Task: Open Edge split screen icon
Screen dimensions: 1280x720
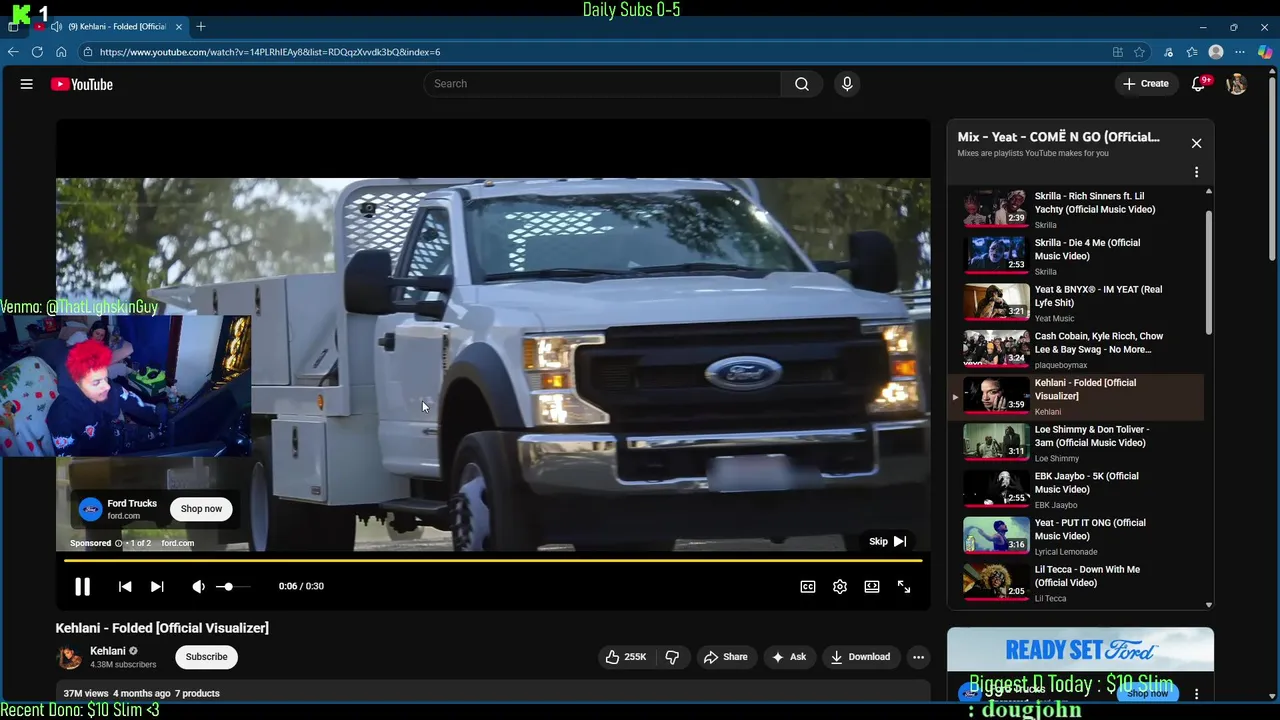Action: (1117, 52)
